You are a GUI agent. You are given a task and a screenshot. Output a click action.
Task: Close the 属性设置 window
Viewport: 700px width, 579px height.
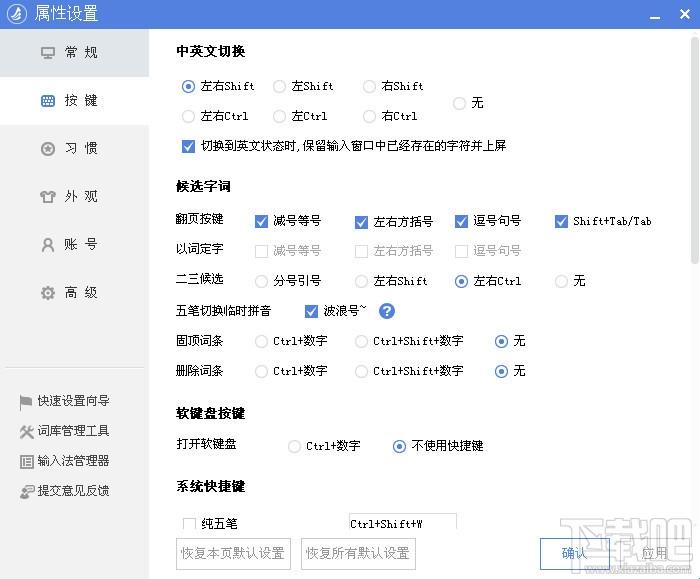[x=685, y=14]
